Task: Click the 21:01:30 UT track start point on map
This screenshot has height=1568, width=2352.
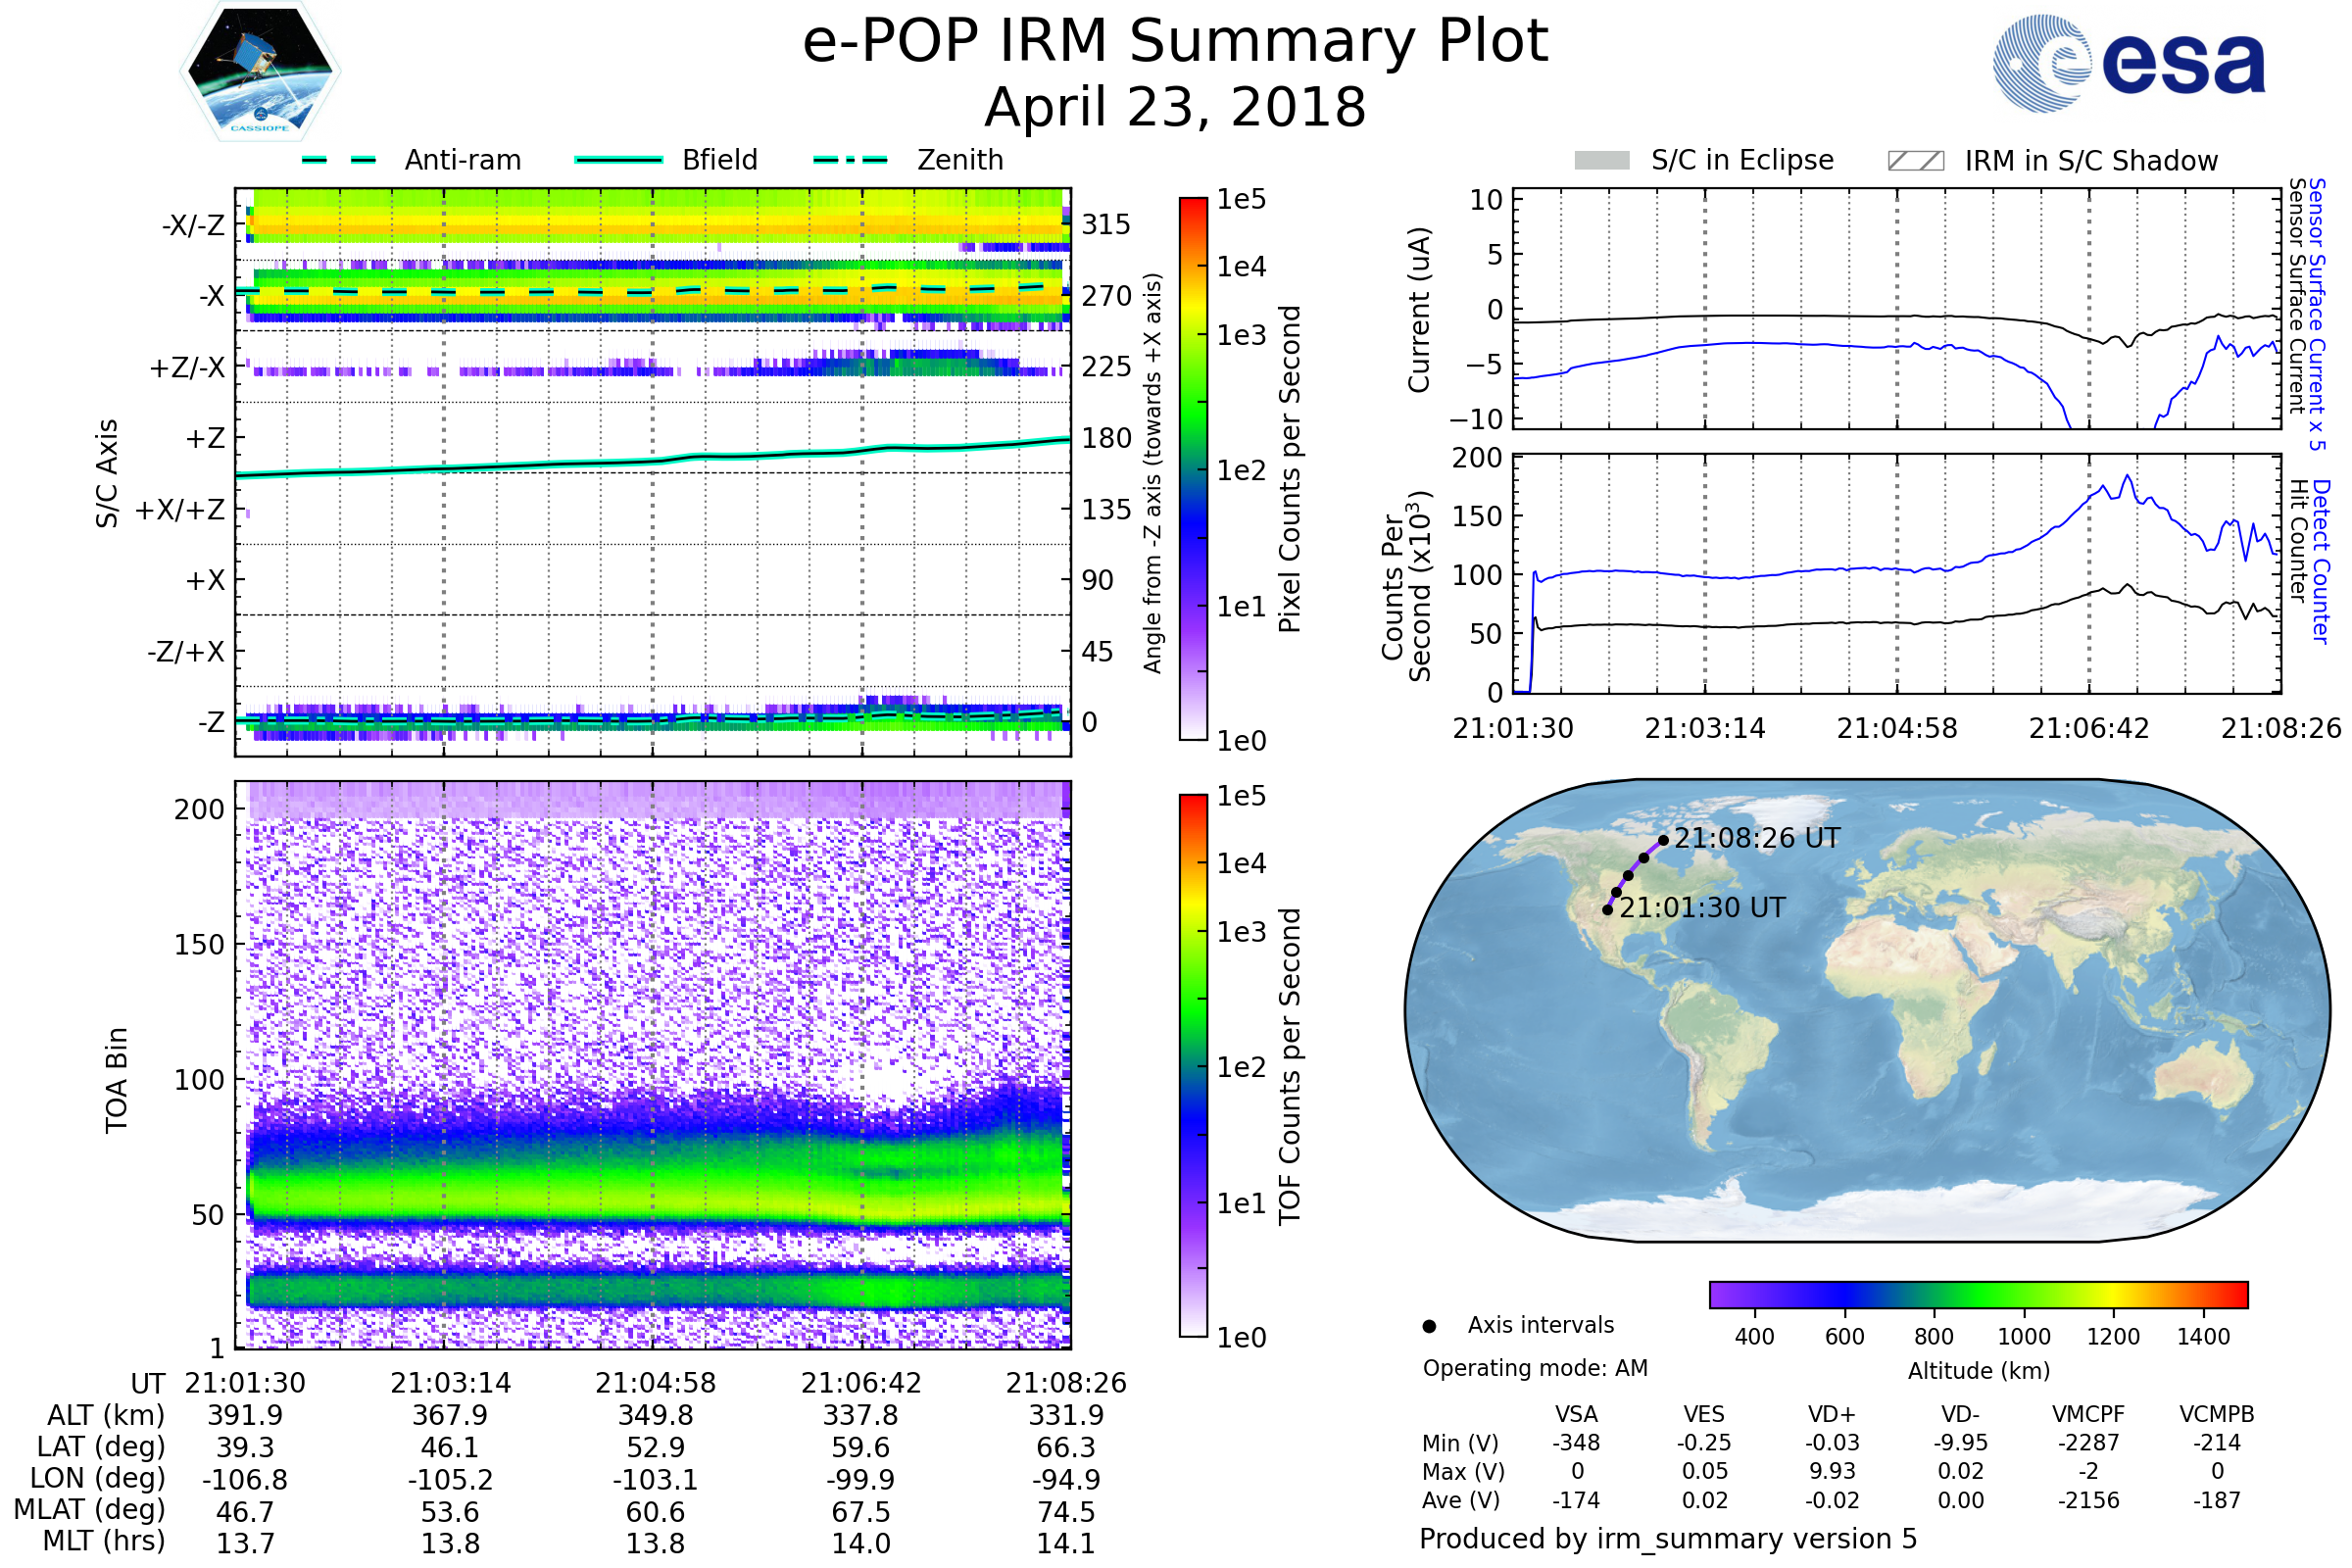Action: 1607,910
